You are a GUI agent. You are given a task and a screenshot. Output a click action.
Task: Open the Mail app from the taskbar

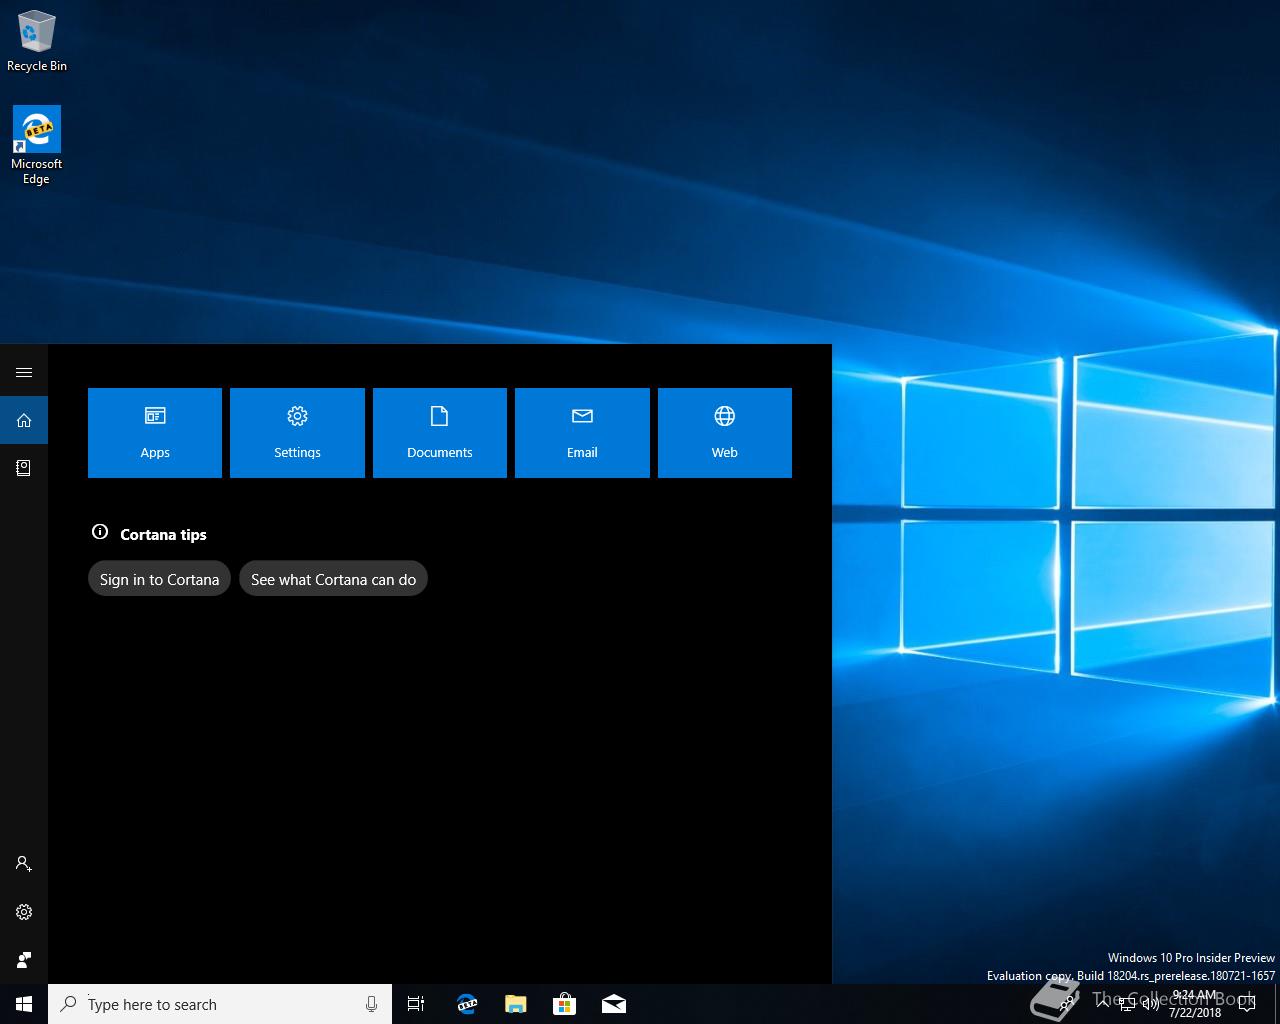pyautogui.click(x=614, y=1004)
